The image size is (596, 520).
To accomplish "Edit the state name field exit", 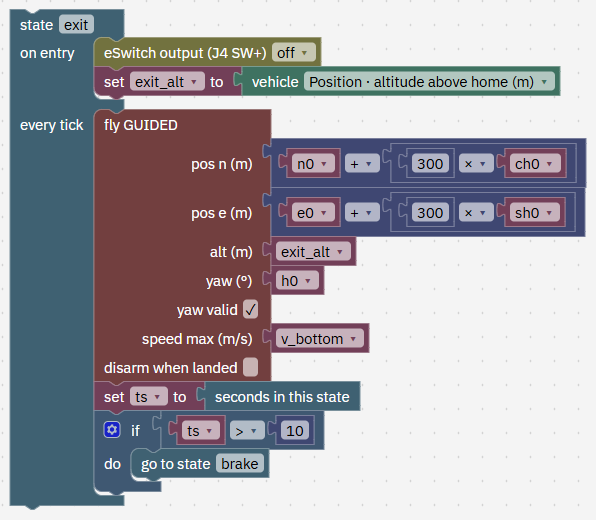I will tap(76, 25).
